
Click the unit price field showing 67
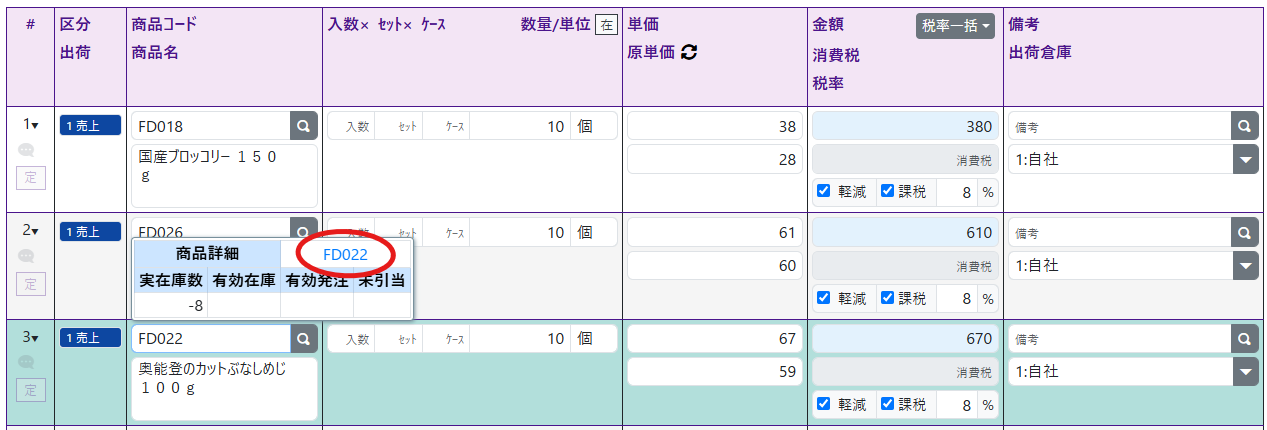tap(714, 339)
